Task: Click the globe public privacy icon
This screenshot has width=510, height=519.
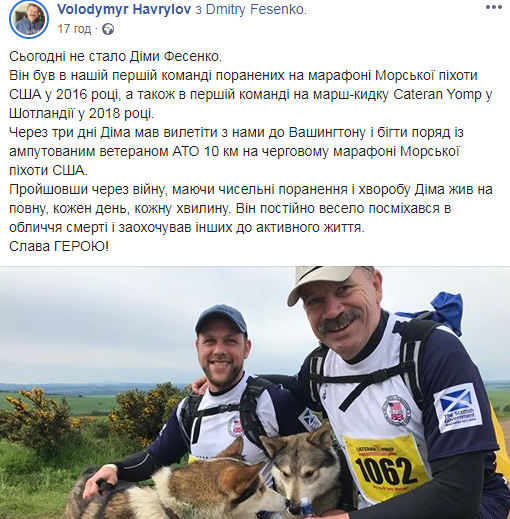Action: tap(108, 29)
